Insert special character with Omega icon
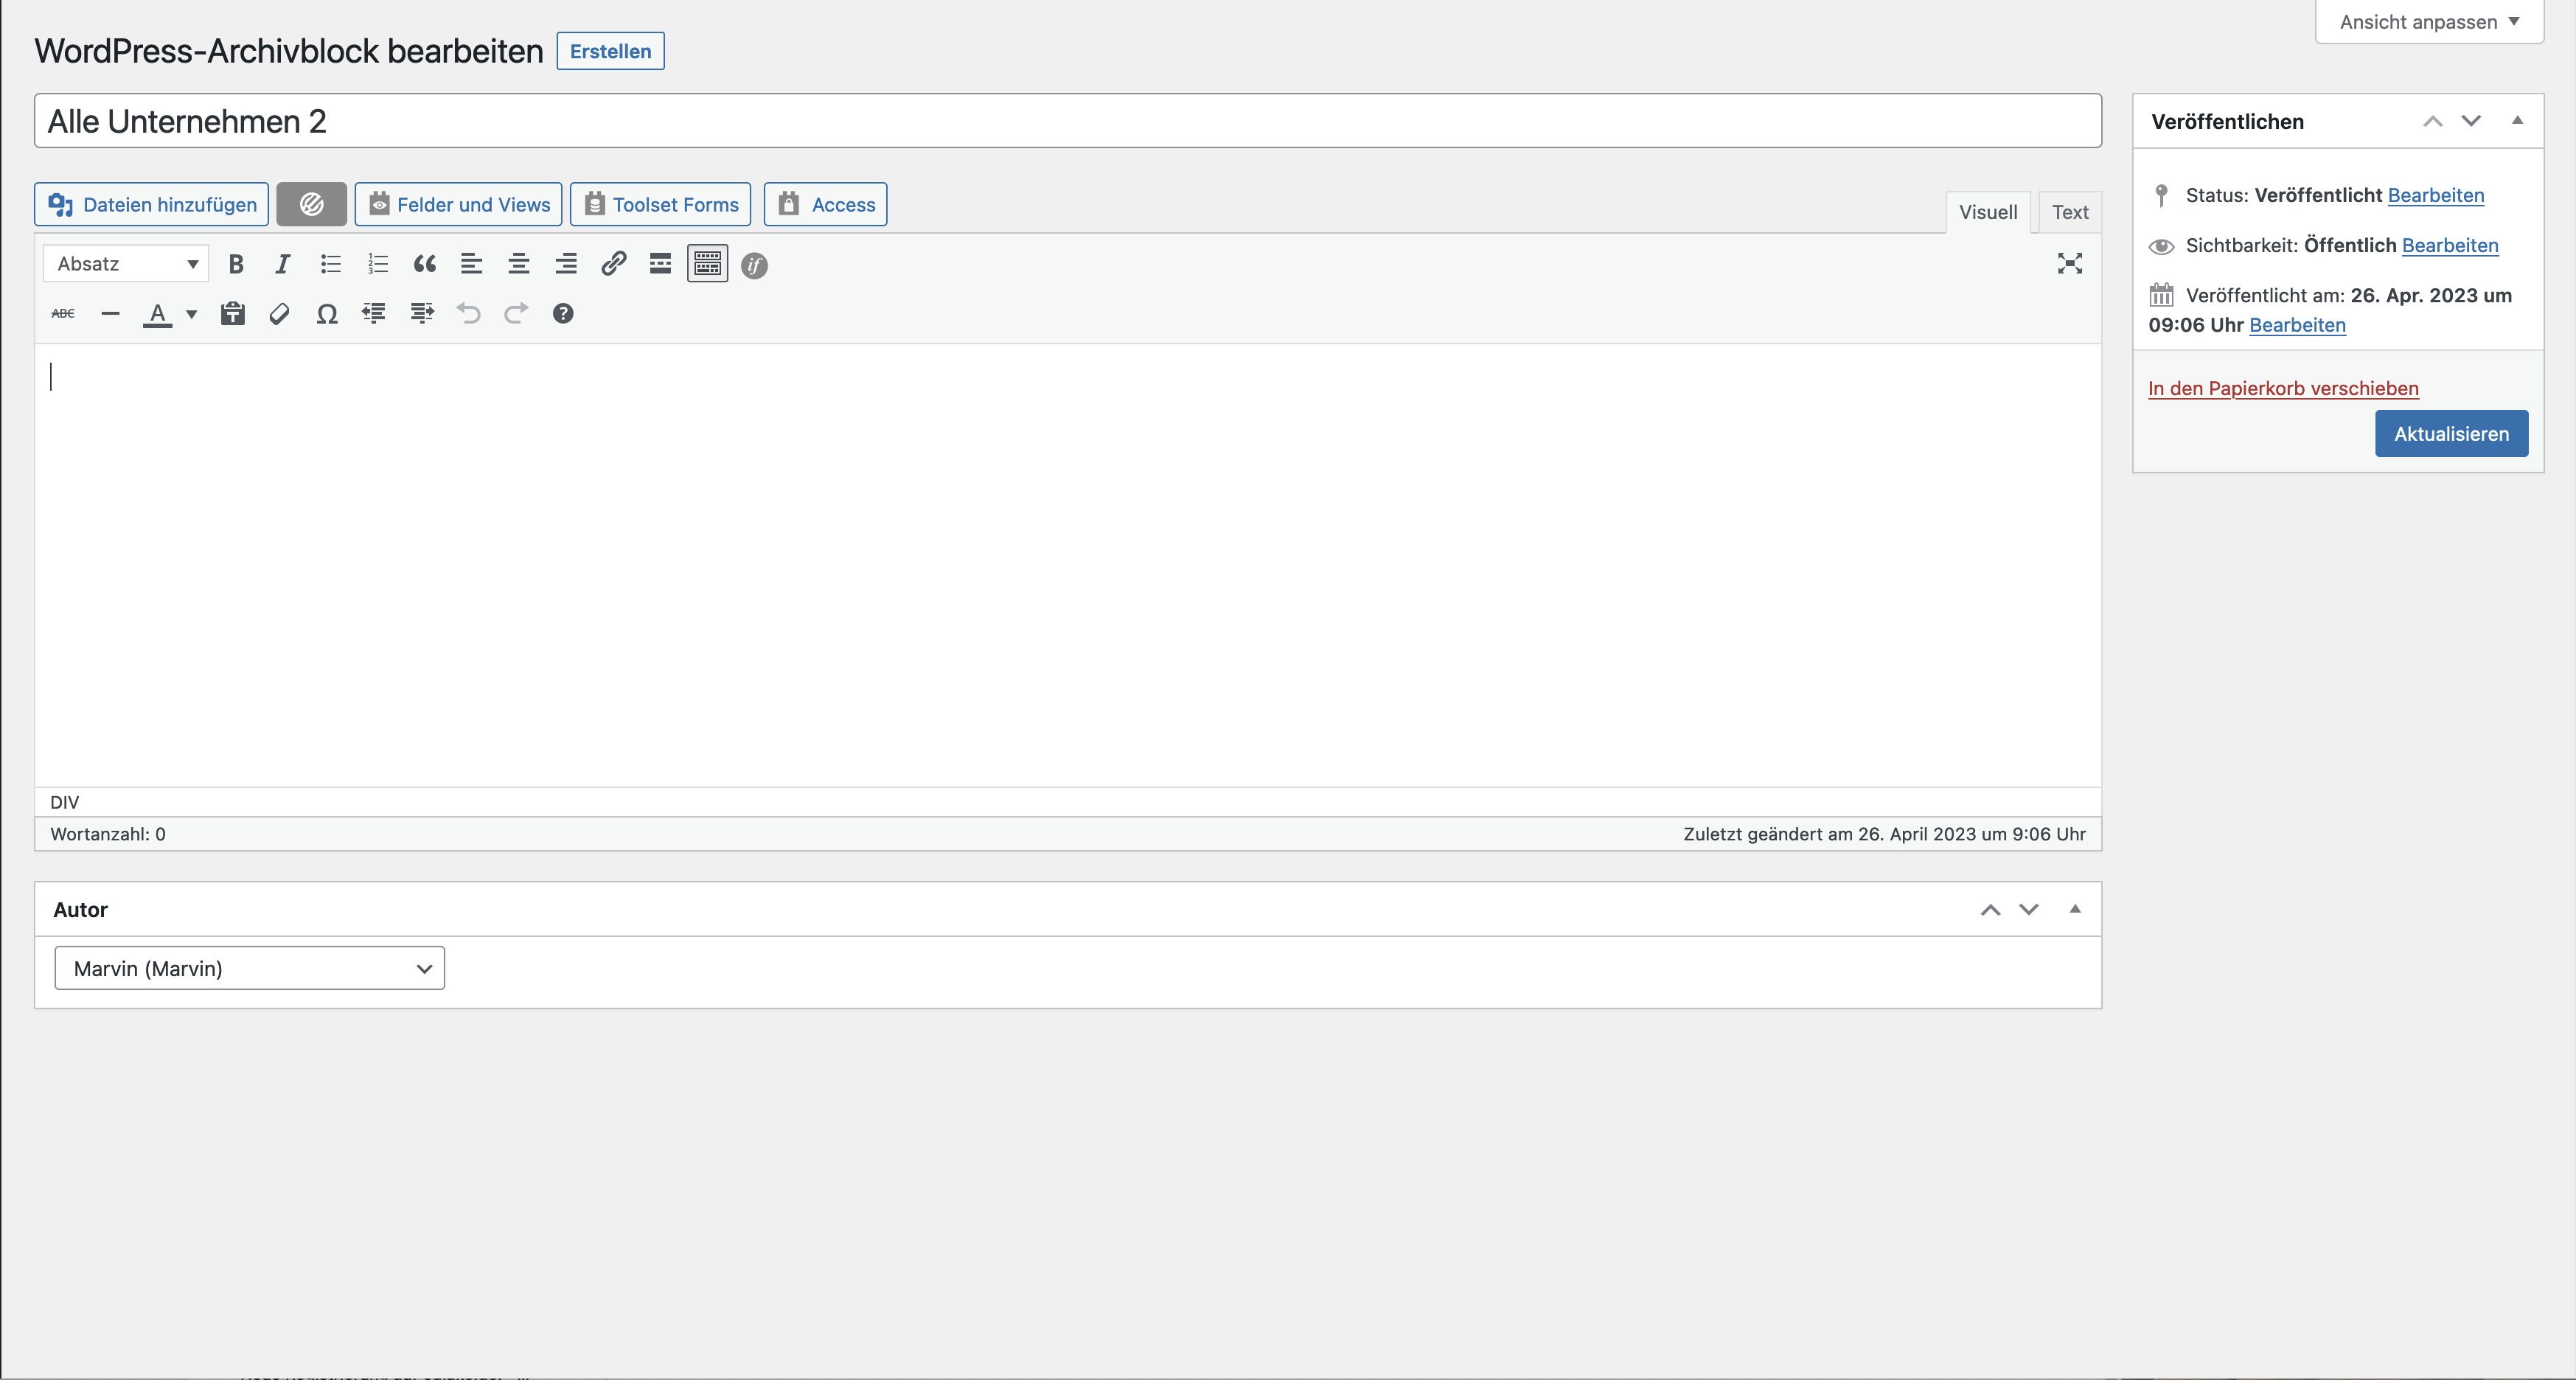This screenshot has height=1380, width=2576. (x=326, y=314)
